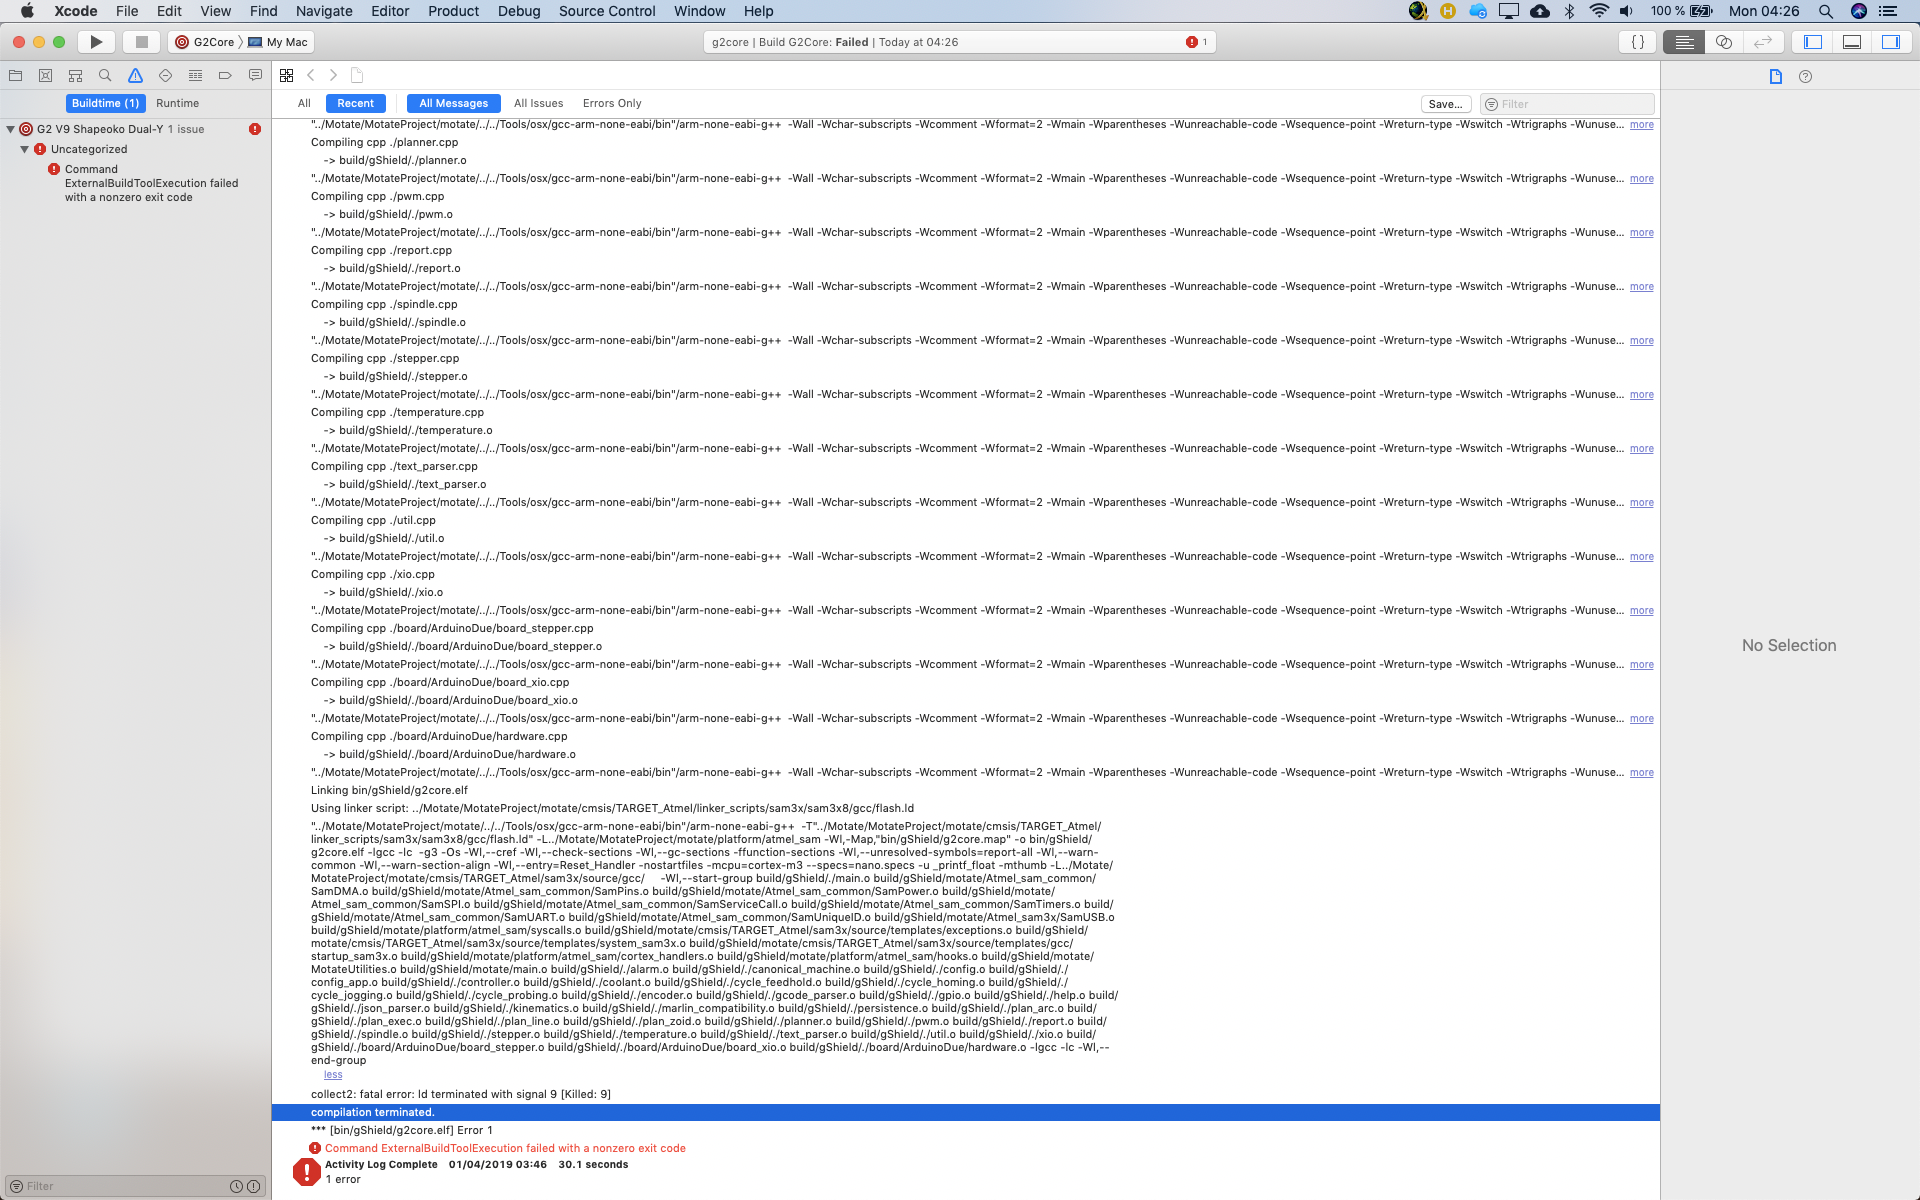Click the Bluetooth menu bar icon
Image resolution: width=1920 pixels, height=1200 pixels.
click(x=1566, y=13)
